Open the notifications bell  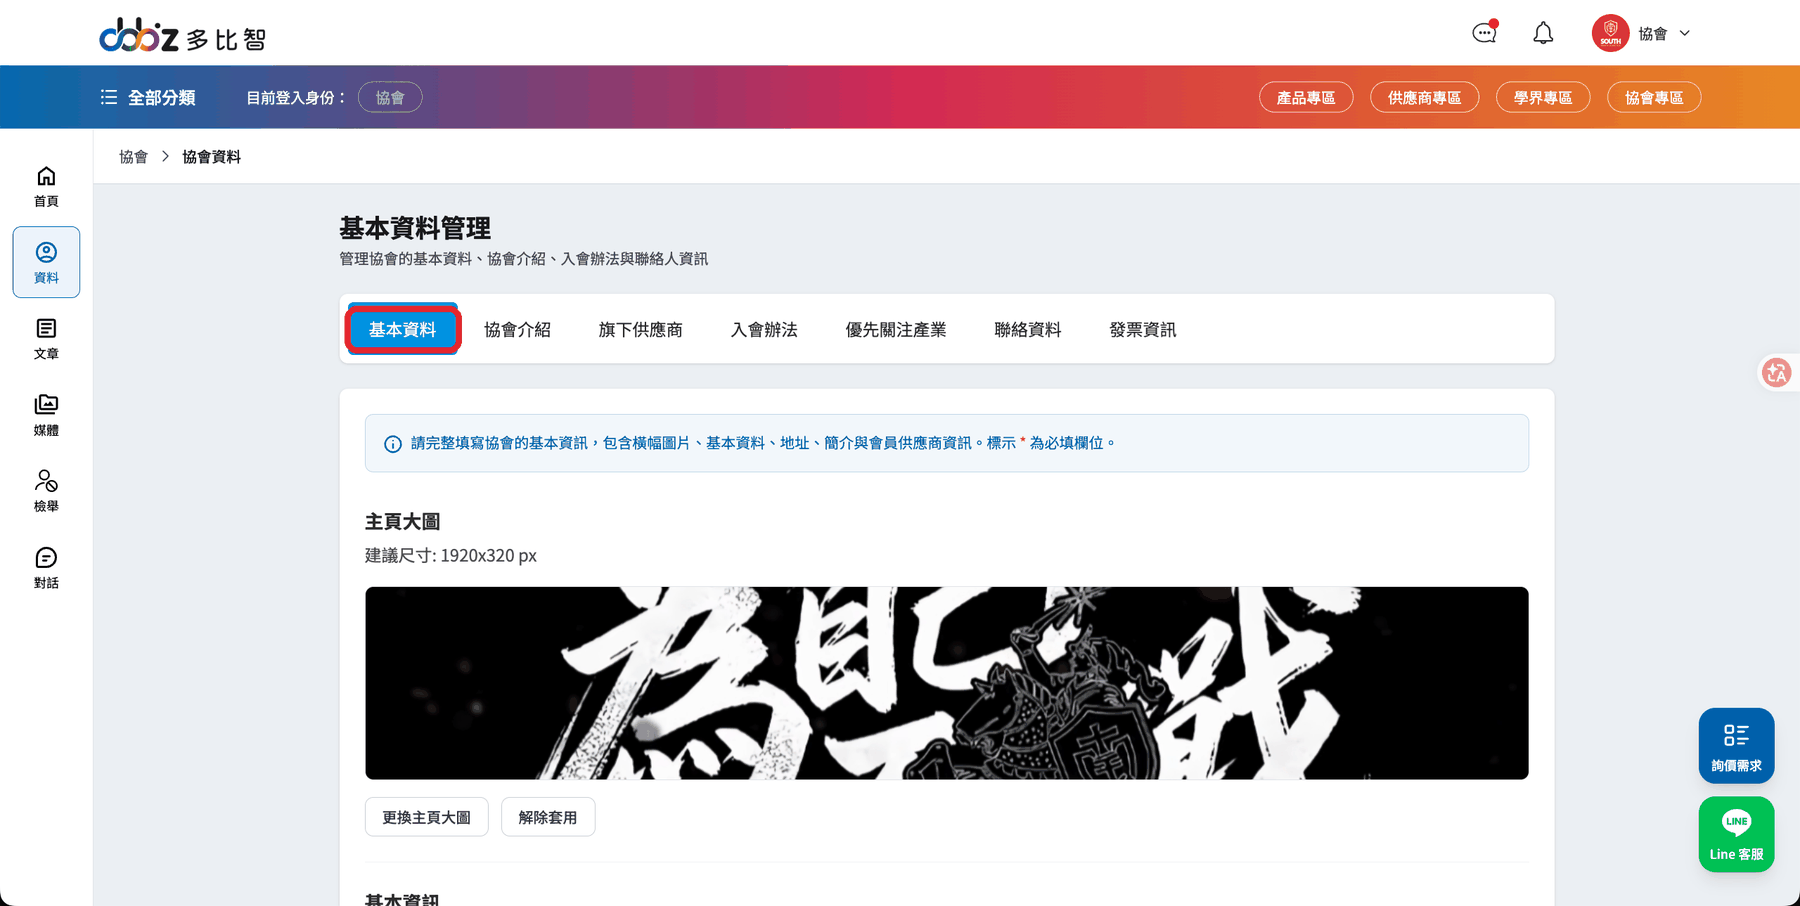click(1543, 33)
